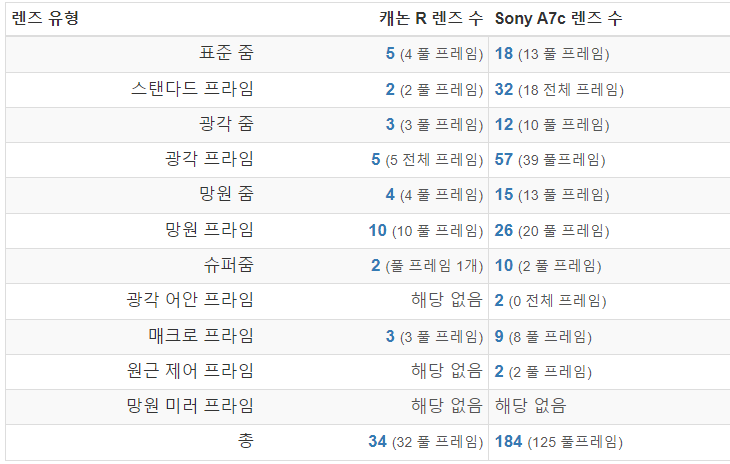Select the '표준 줌' row label
Screen dimensions: 730x464
point(226,53)
